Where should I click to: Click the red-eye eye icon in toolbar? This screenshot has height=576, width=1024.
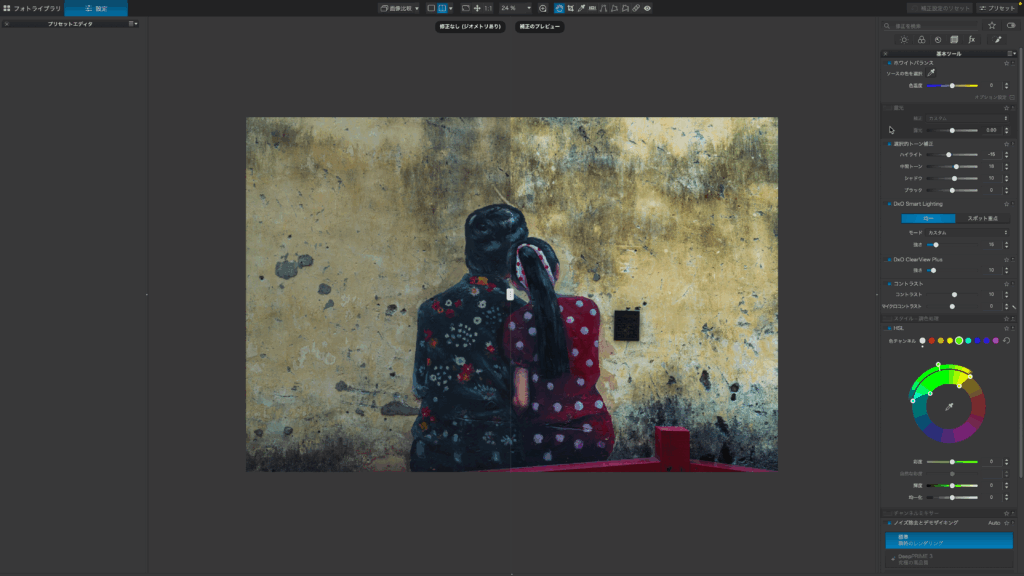tap(647, 8)
